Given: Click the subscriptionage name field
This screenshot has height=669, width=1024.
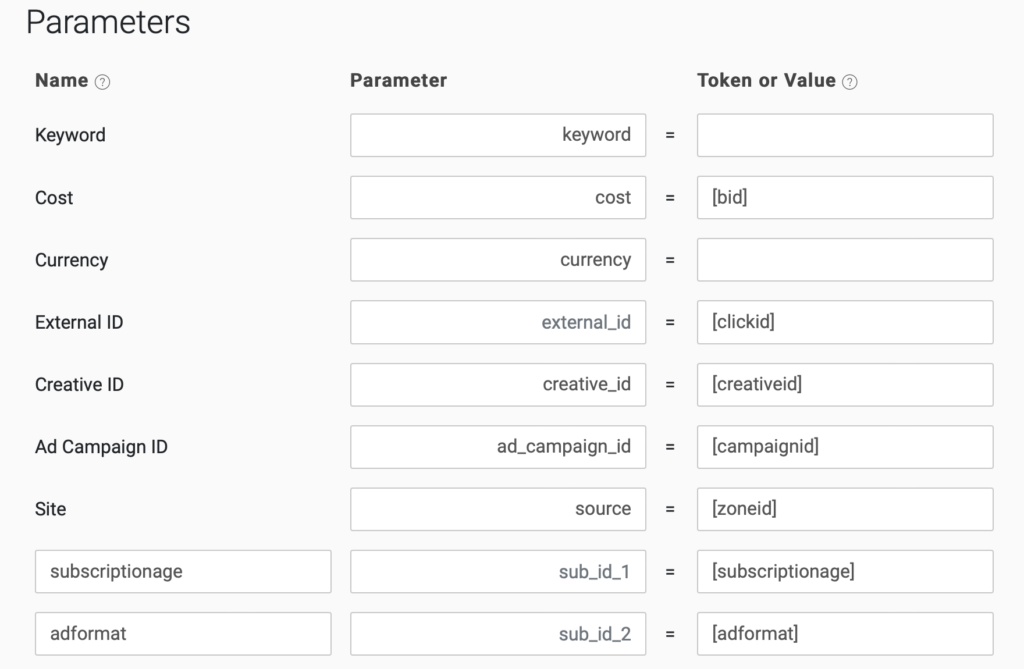Looking at the screenshot, I should 182,572.
